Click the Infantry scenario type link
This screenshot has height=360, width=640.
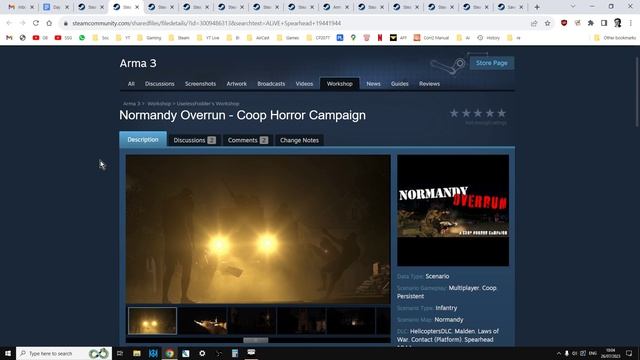click(446, 308)
